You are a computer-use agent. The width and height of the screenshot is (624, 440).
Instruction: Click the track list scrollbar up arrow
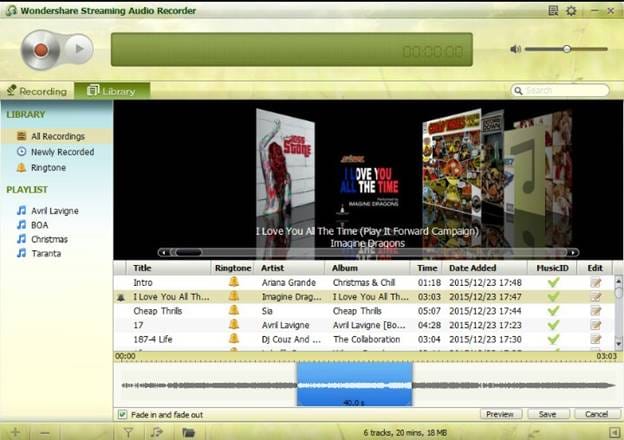point(618,281)
